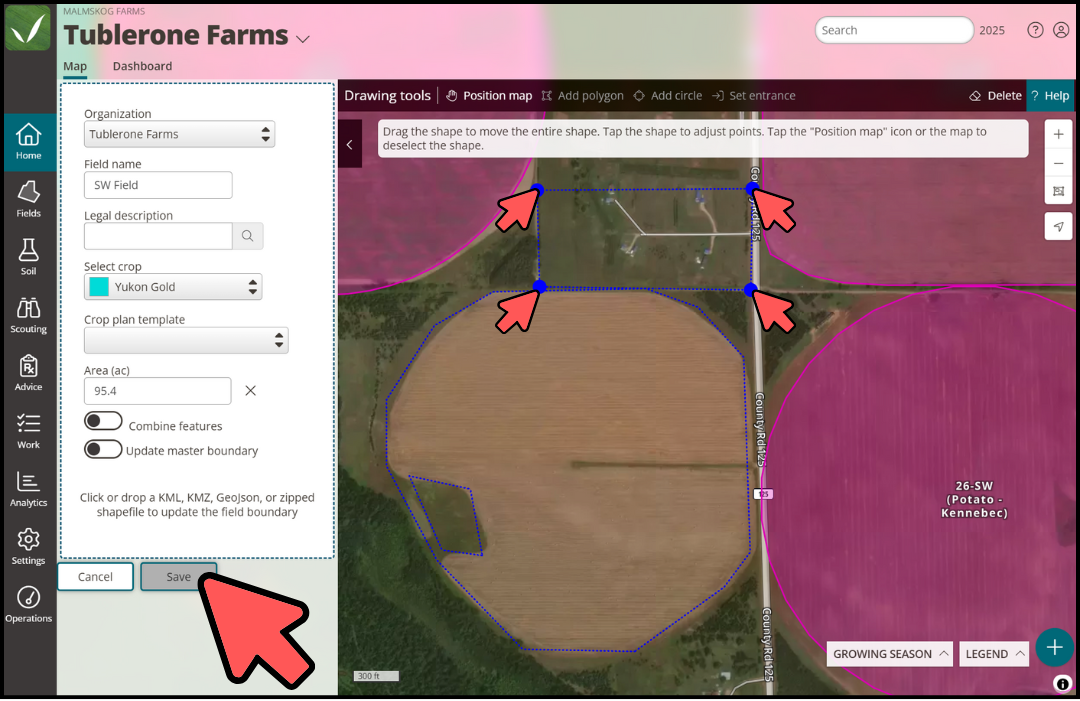Open Scouting in the sidebar
1080x701 pixels.
[x=28, y=315]
